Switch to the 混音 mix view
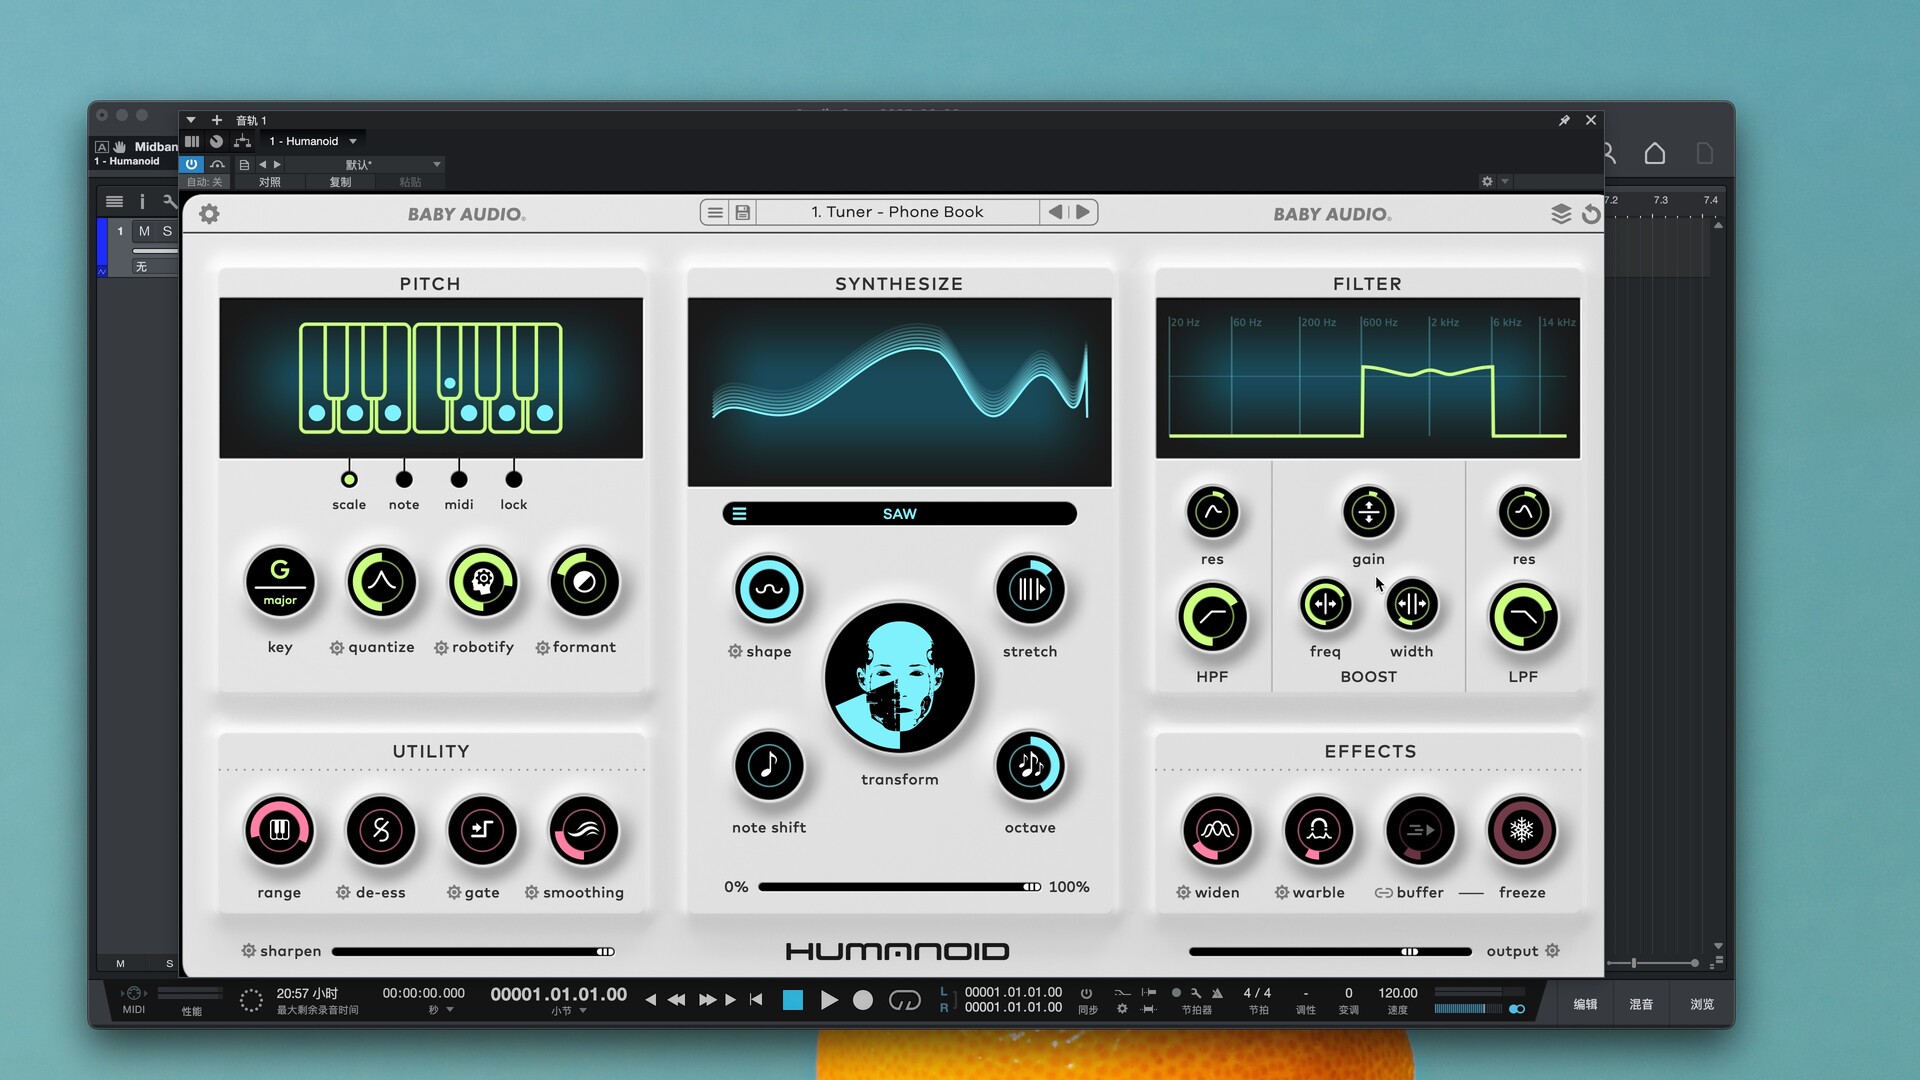This screenshot has width=1920, height=1080. pyautogui.click(x=1641, y=1004)
